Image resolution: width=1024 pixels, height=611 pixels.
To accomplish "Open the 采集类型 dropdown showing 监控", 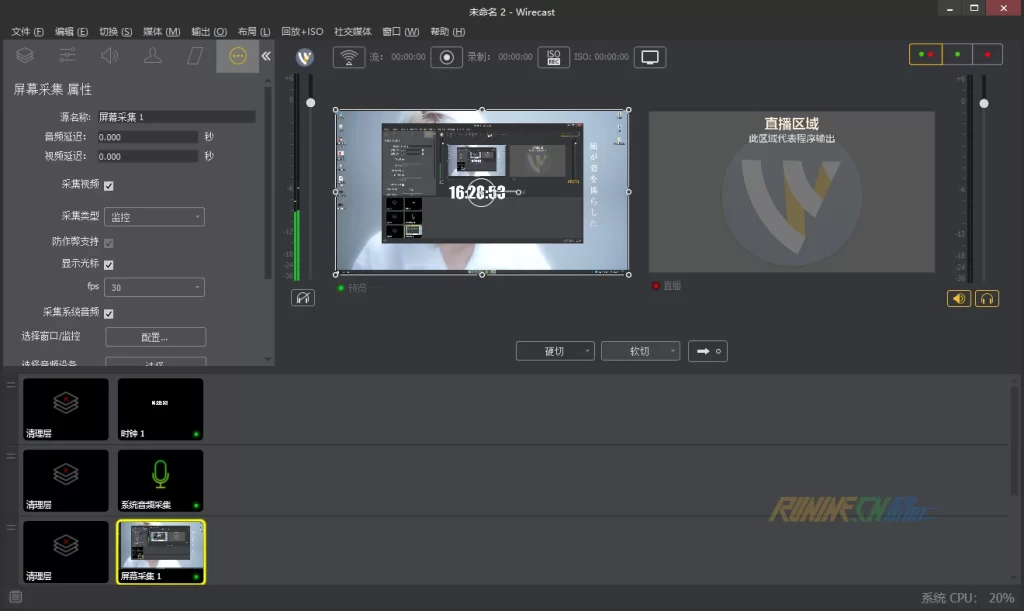I will [155, 217].
